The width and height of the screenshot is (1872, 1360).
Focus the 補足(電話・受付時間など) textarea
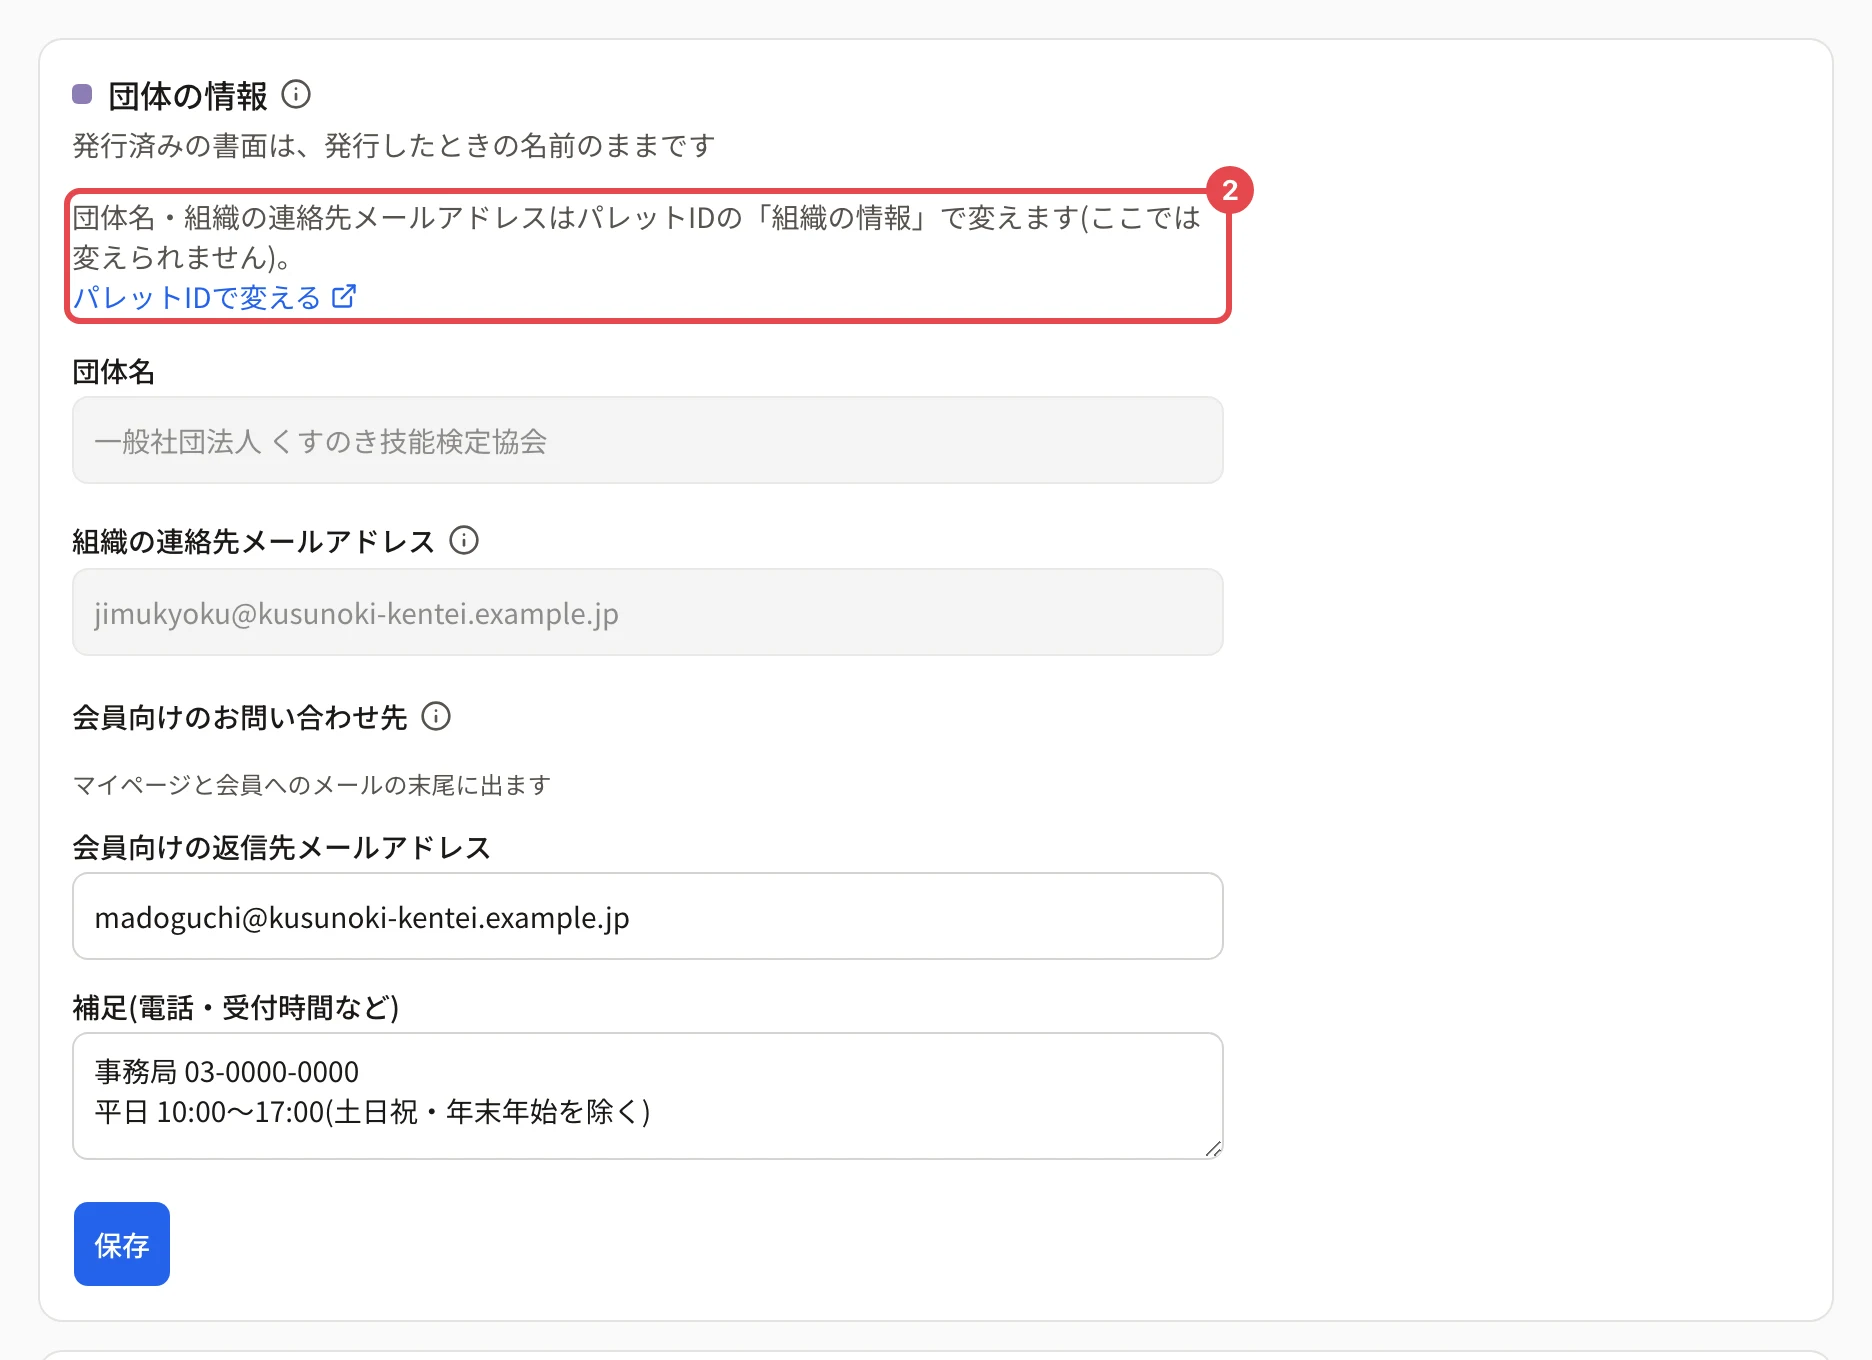[648, 1096]
